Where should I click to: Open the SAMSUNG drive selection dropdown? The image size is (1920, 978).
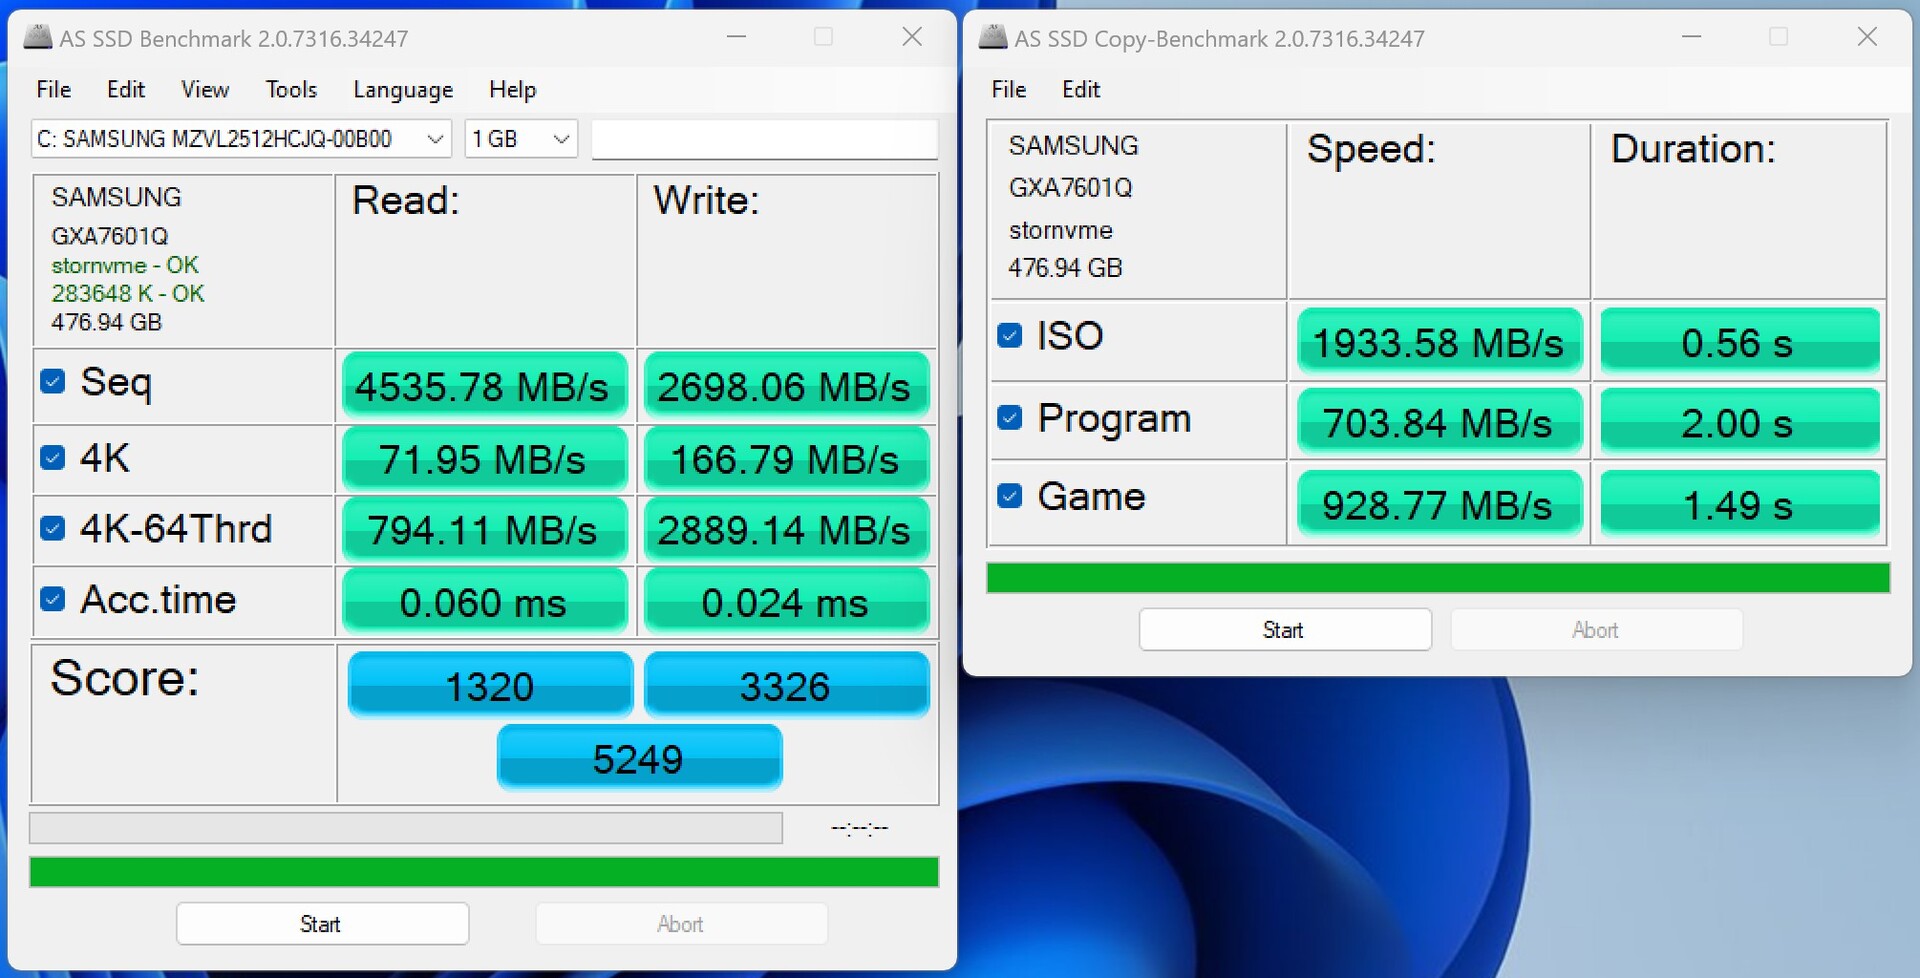[241, 139]
